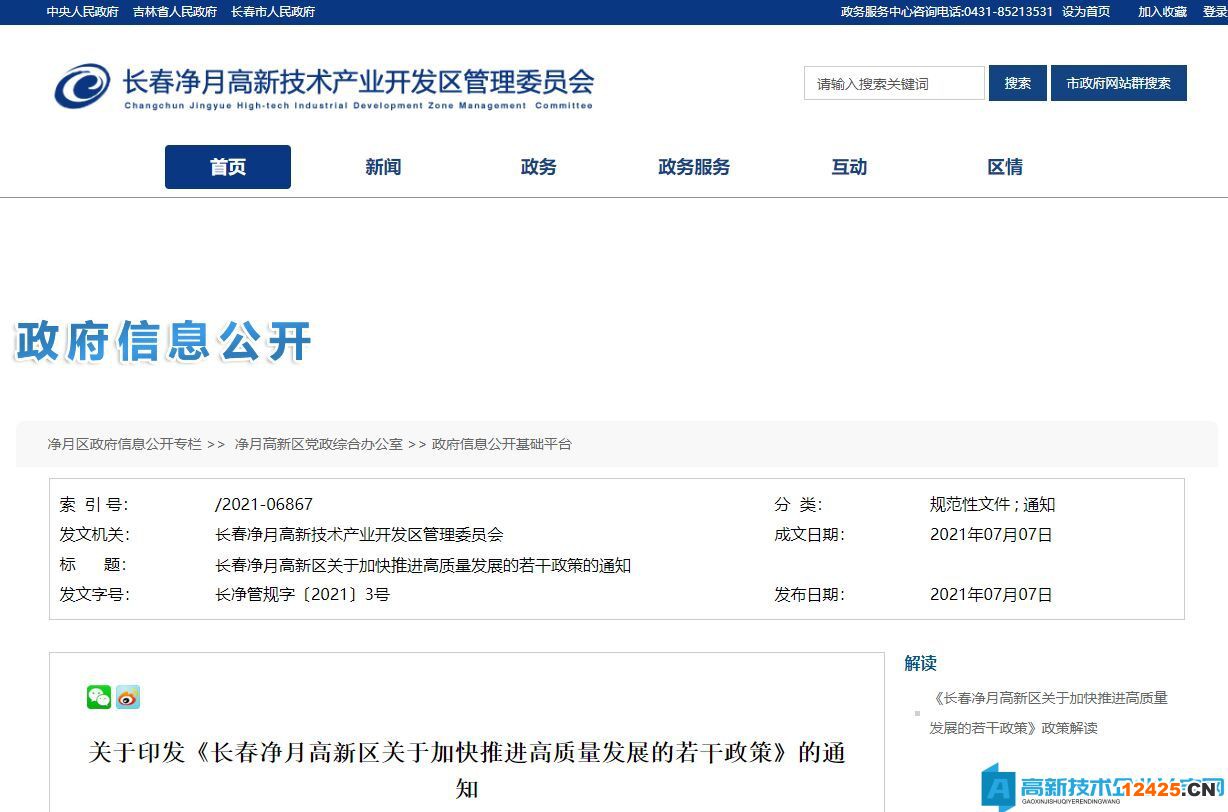Click 加入收藏 to add to favorites
1228x812 pixels.
click(x=1161, y=12)
